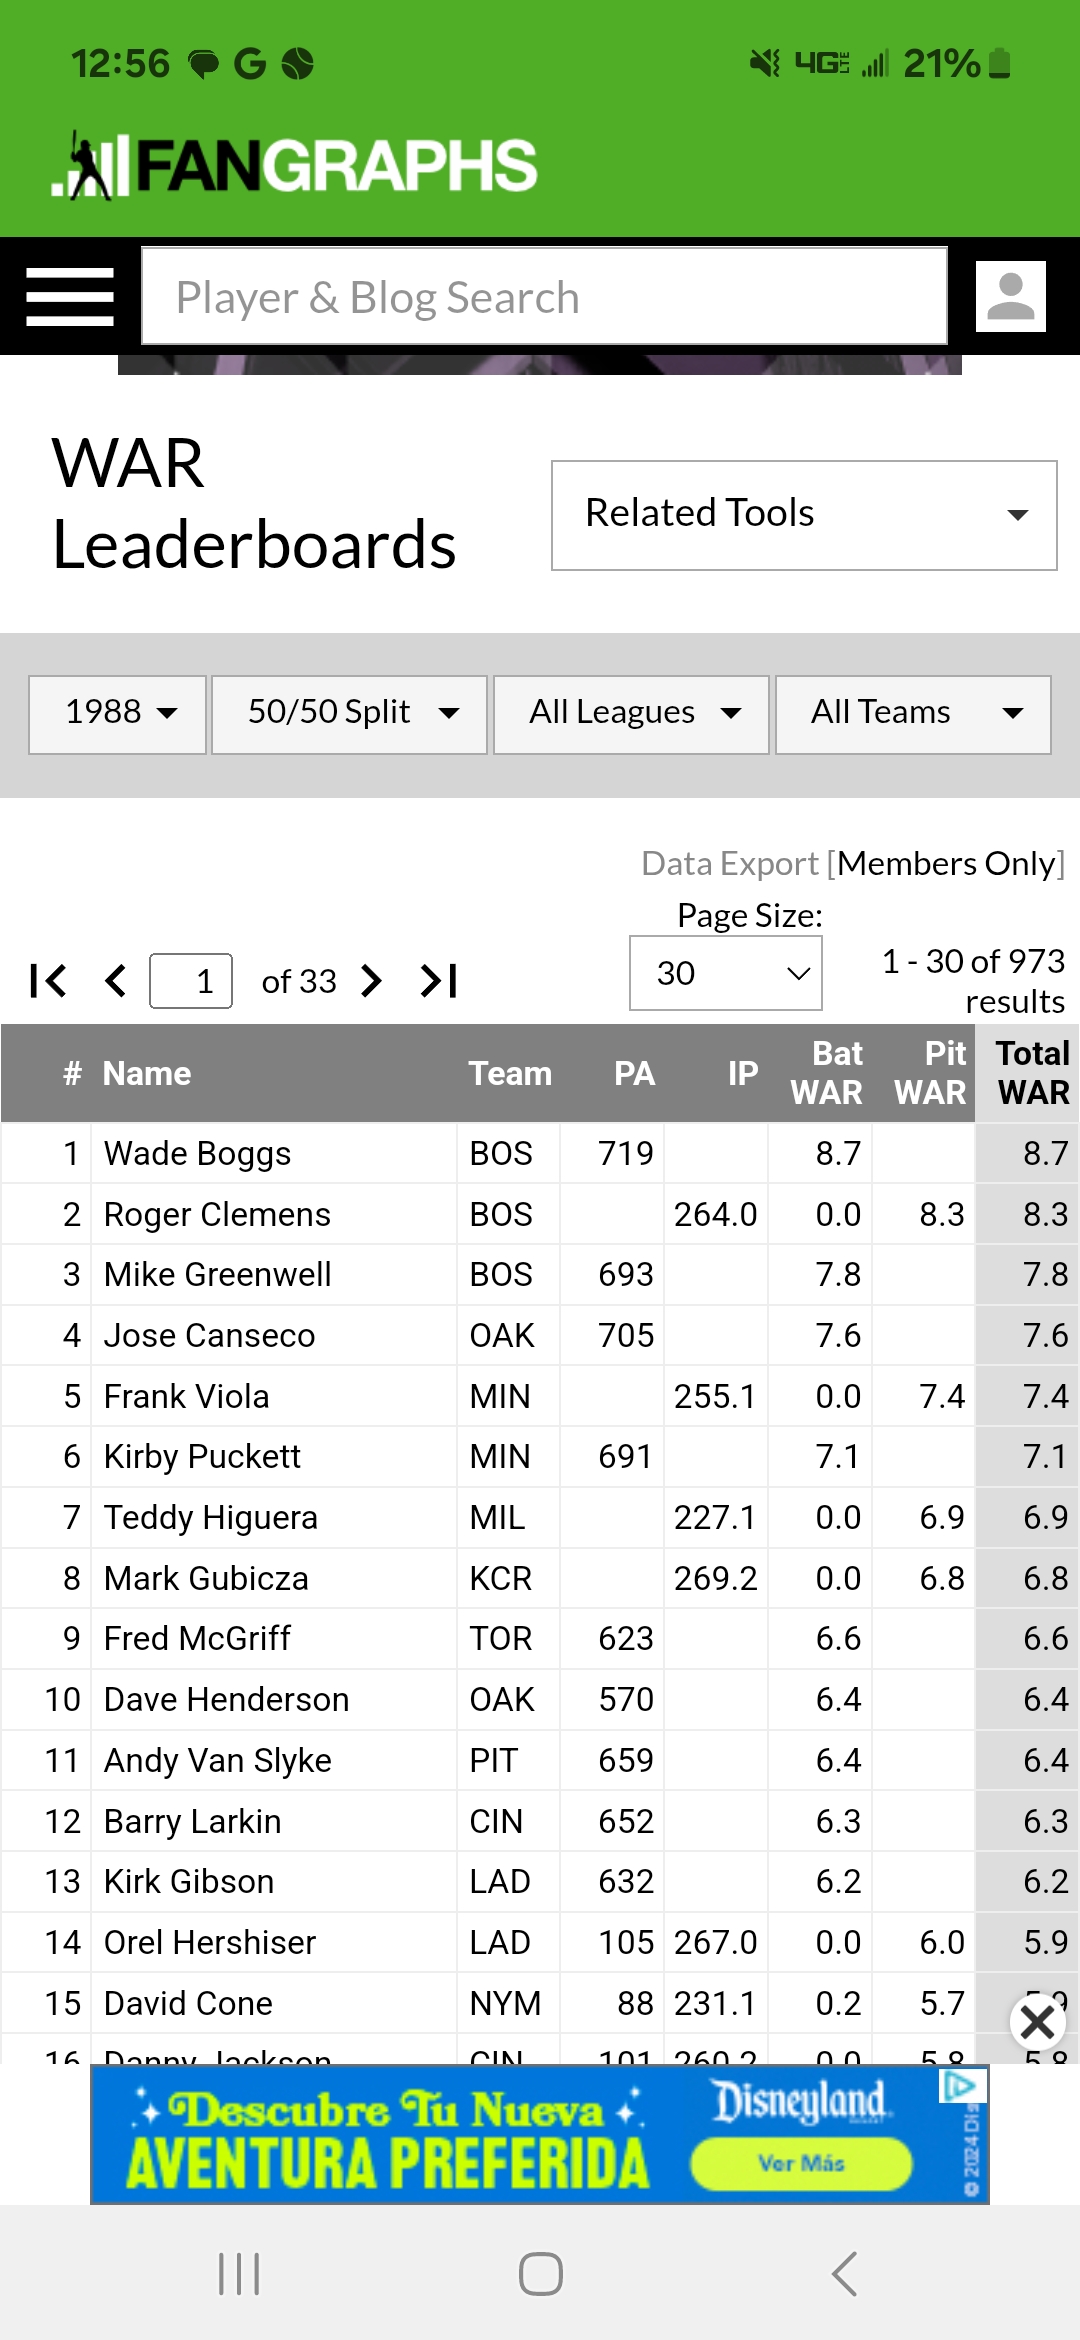Viewport: 1080px width, 2340px height.
Task: Change the Page Size 30 selector
Action: pos(726,973)
